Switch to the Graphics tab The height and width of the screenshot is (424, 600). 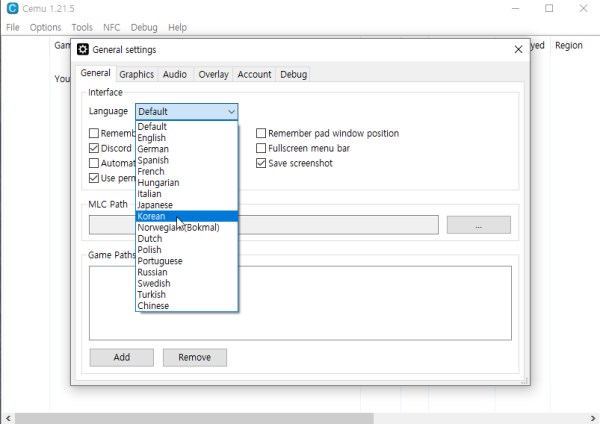coord(136,74)
